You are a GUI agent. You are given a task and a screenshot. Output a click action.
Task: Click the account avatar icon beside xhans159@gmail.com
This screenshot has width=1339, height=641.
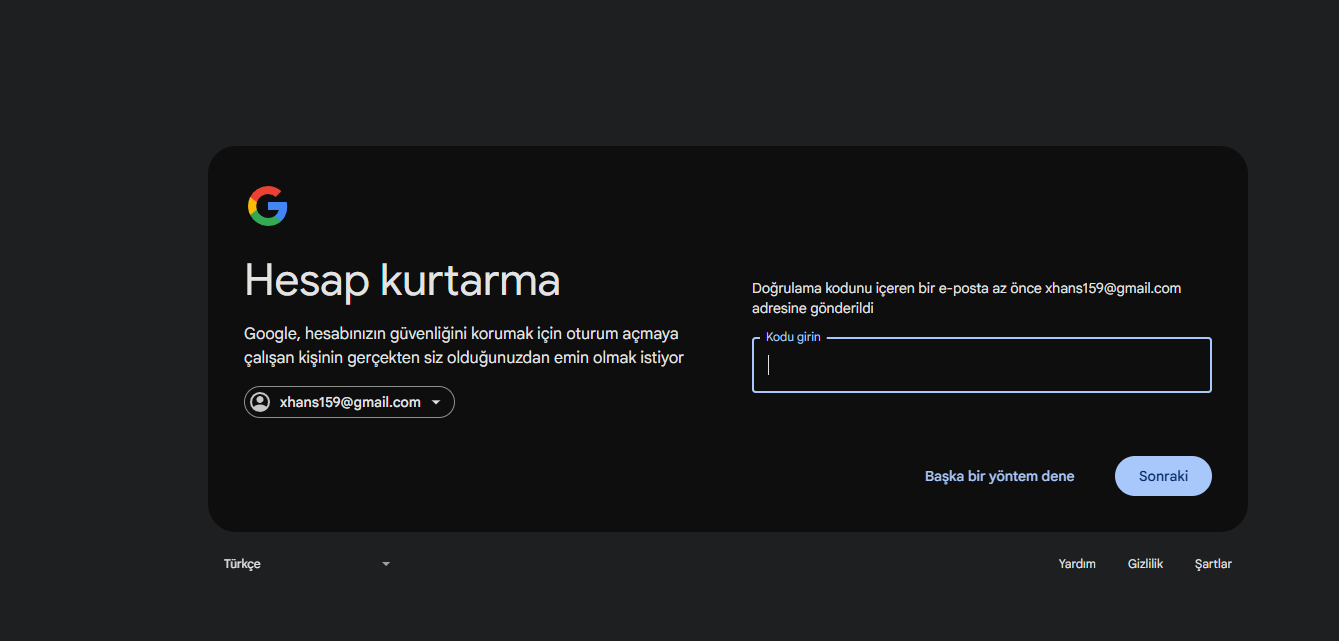(x=260, y=402)
